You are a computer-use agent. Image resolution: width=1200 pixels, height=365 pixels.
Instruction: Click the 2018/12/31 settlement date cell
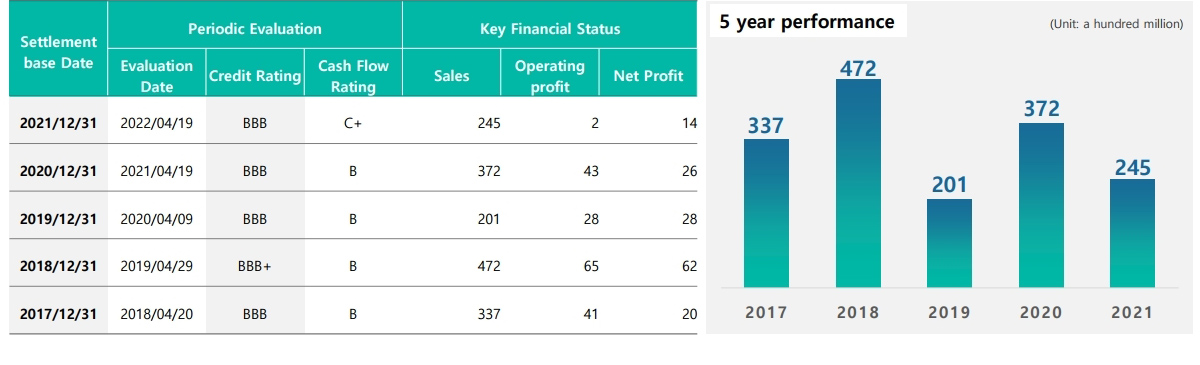(58, 266)
